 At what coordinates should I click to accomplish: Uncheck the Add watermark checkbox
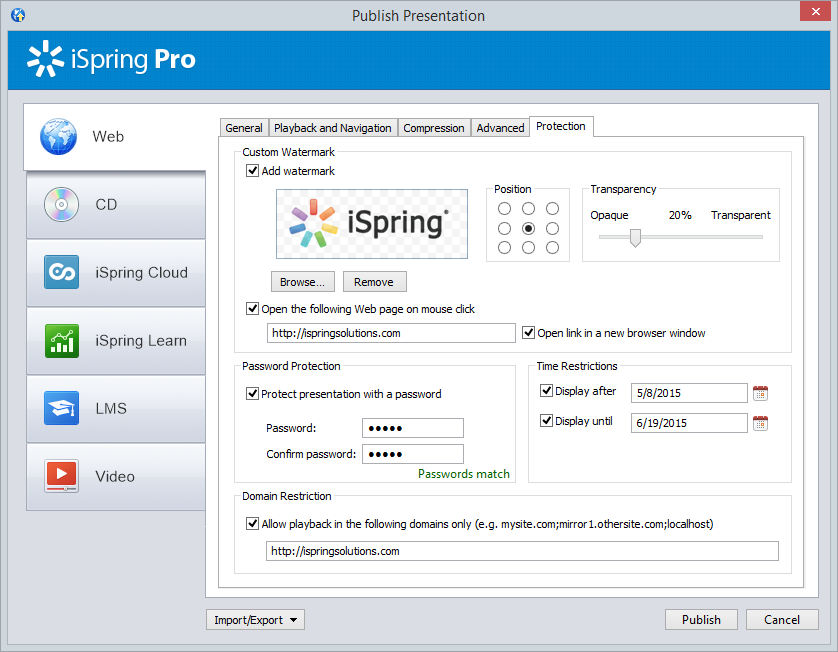click(x=252, y=171)
